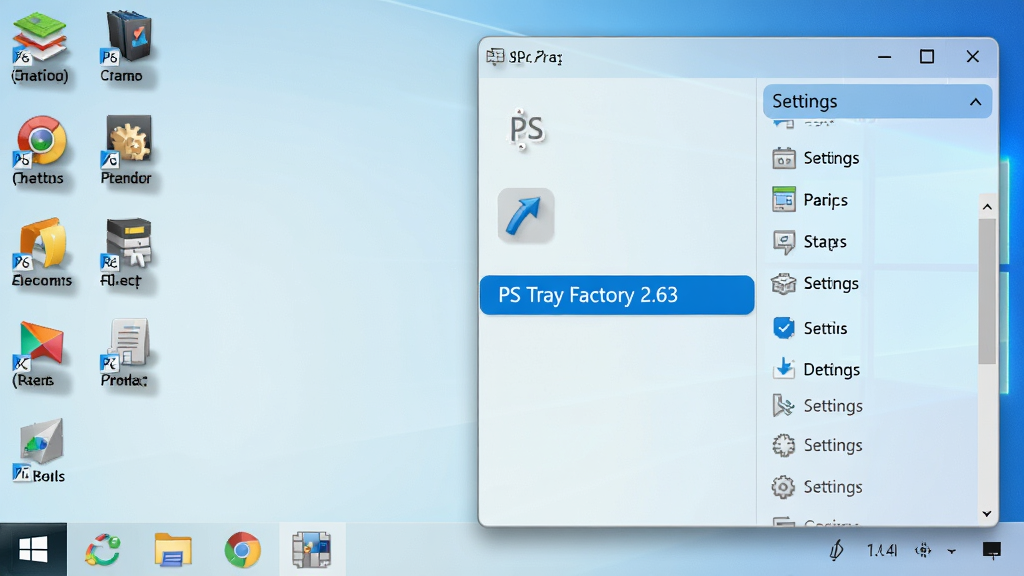Open the Windows Start menu
Viewport: 1024px width, 576px height.
(33, 549)
